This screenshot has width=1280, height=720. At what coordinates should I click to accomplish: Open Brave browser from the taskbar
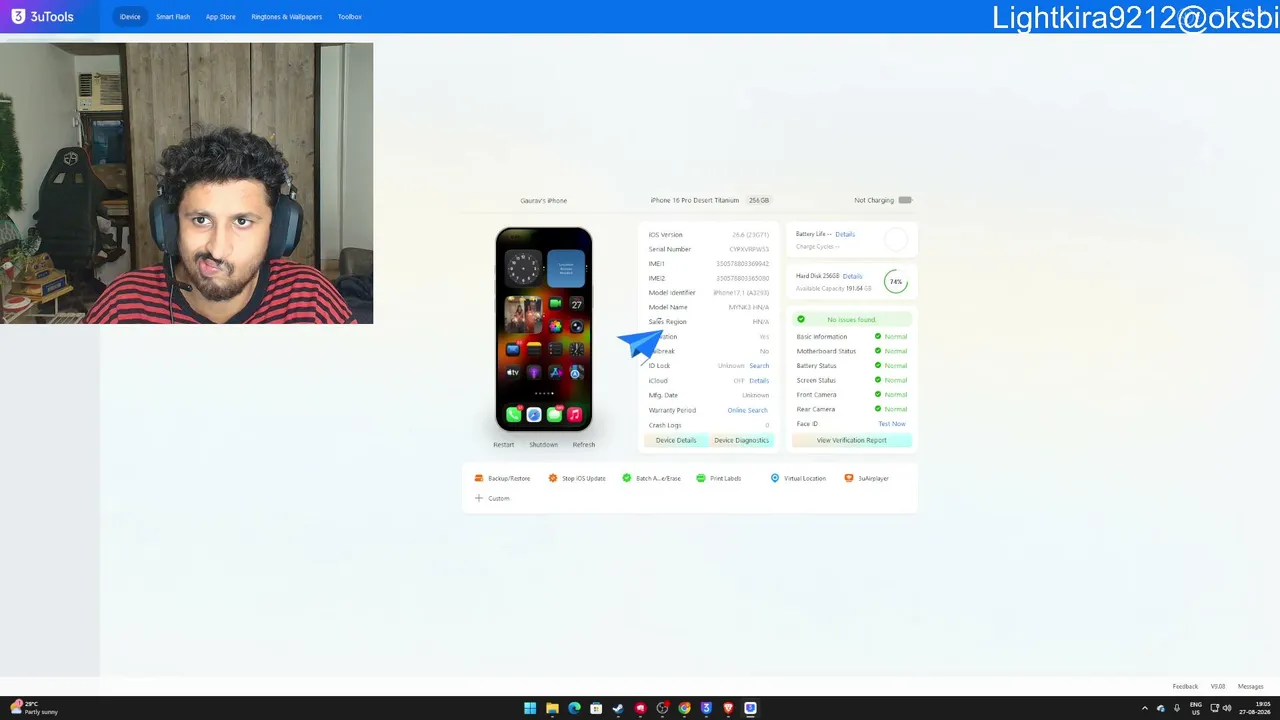728,708
